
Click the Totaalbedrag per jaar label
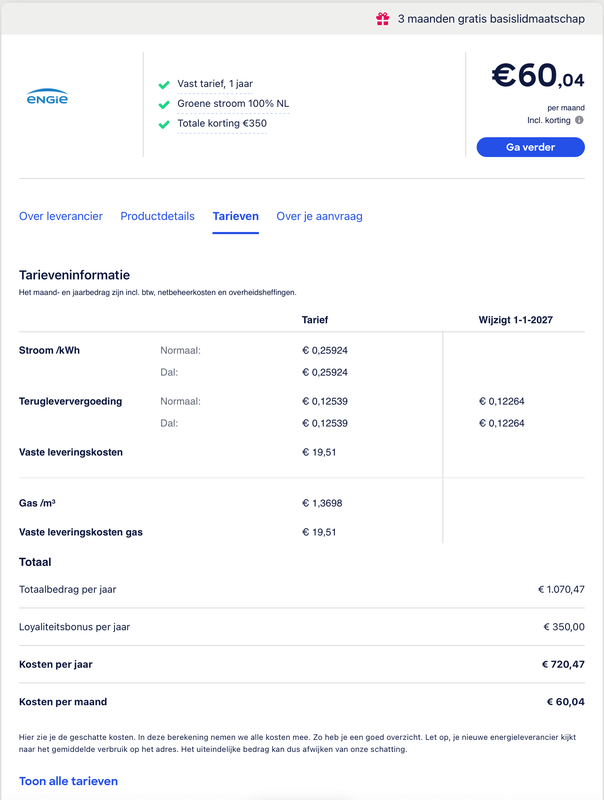pyautogui.click(x=67, y=589)
